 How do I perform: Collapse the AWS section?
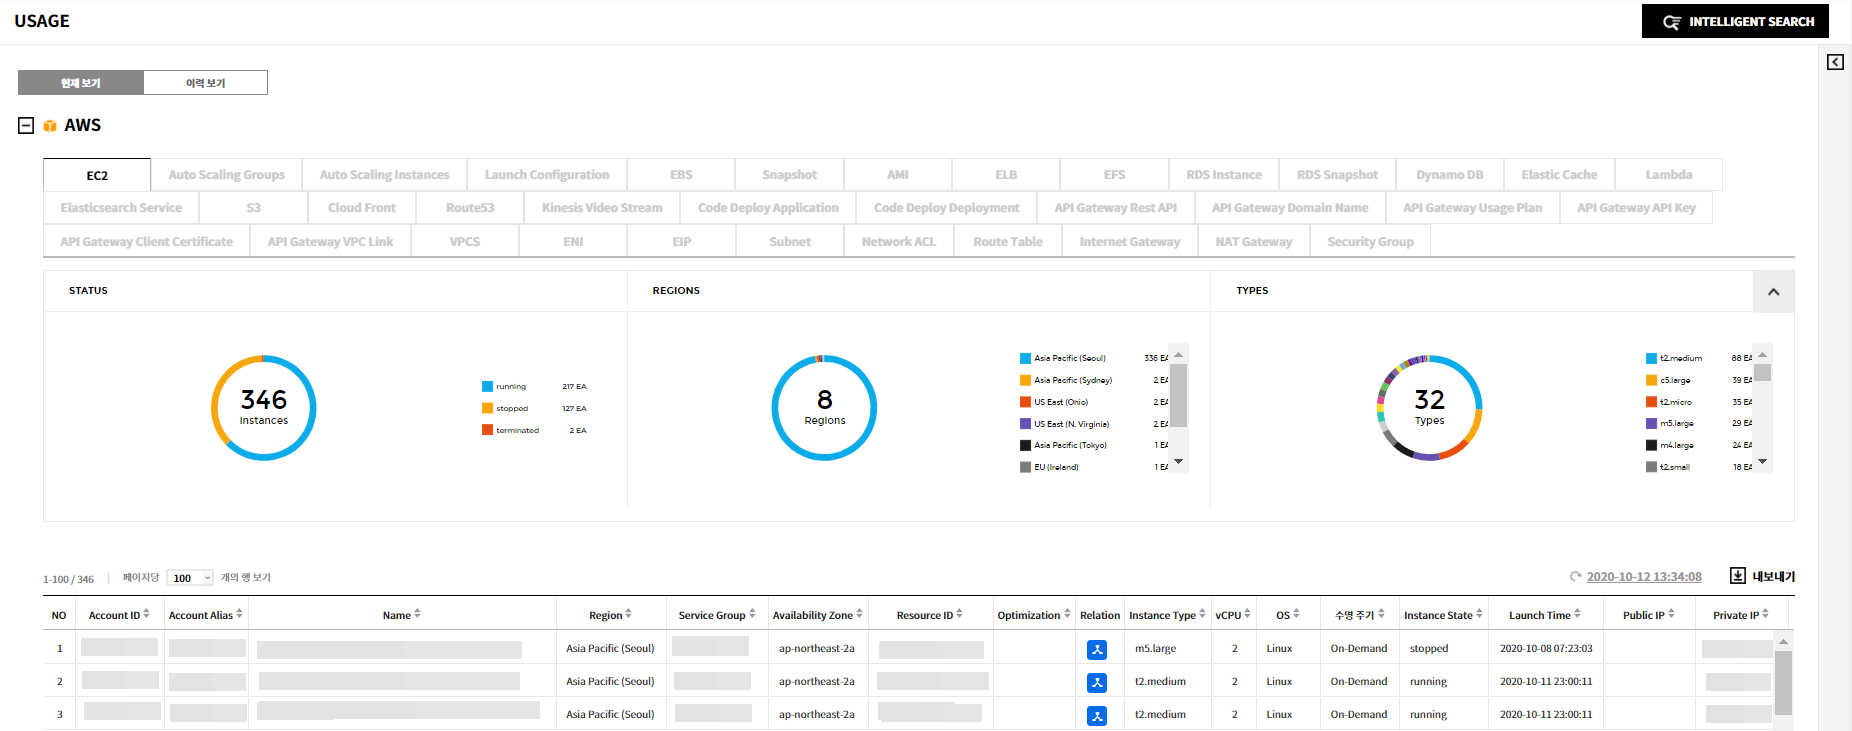pos(26,126)
